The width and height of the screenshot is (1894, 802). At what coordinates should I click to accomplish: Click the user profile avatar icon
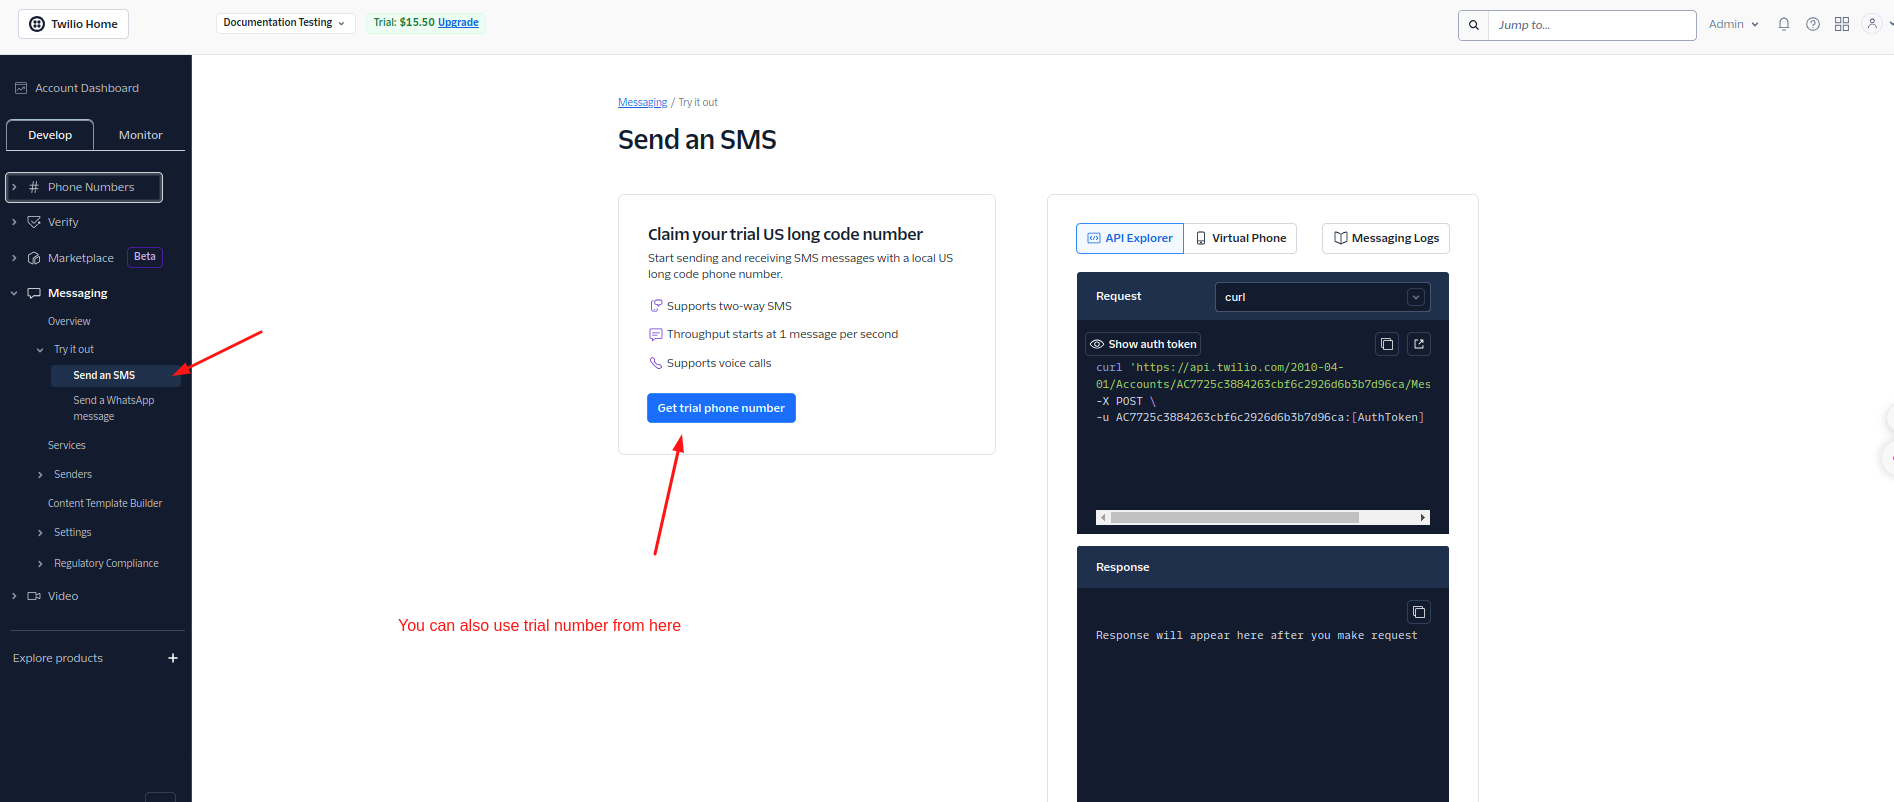[x=1871, y=24]
